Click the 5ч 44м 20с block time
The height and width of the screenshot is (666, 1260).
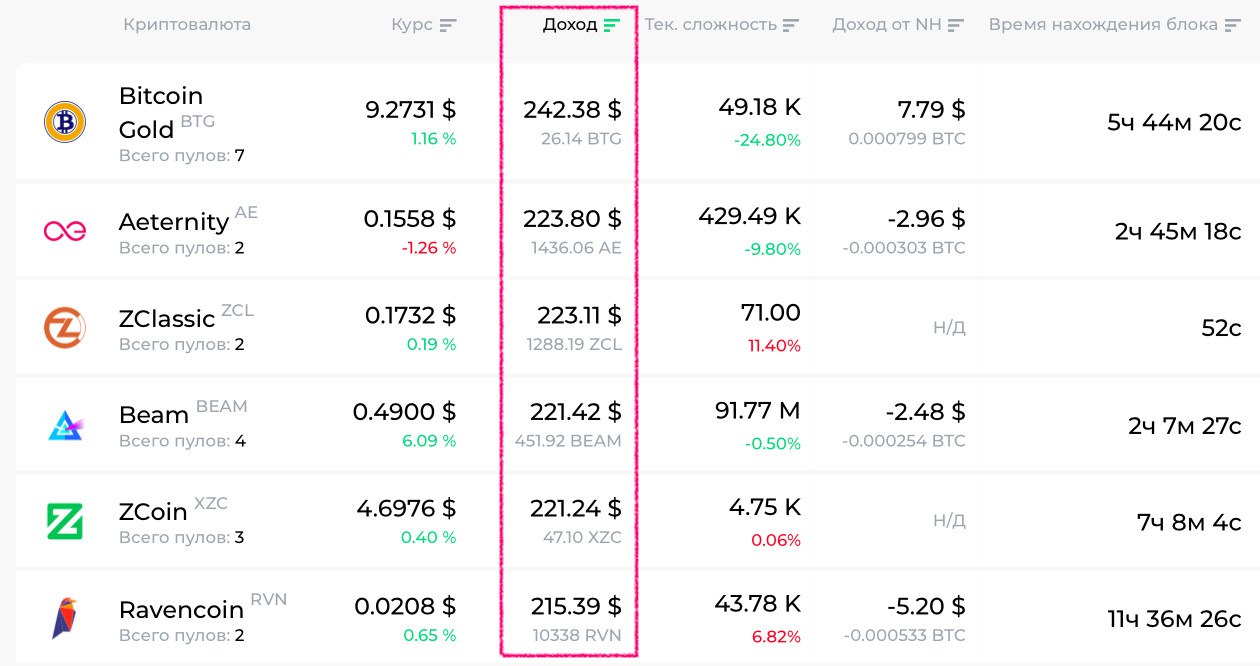point(1174,123)
